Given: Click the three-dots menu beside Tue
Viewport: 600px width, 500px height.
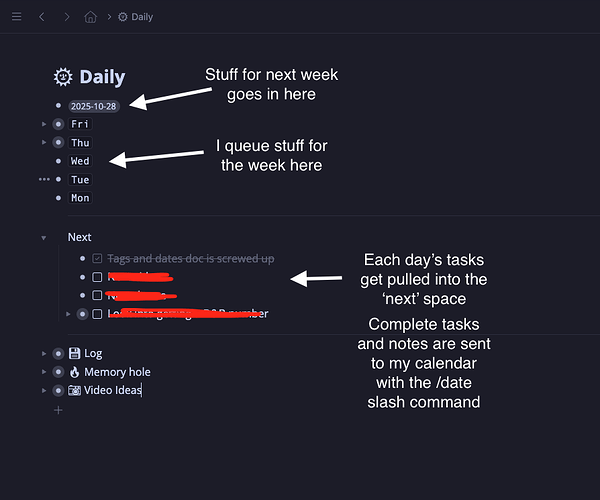Looking at the screenshot, I should tap(44, 180).
